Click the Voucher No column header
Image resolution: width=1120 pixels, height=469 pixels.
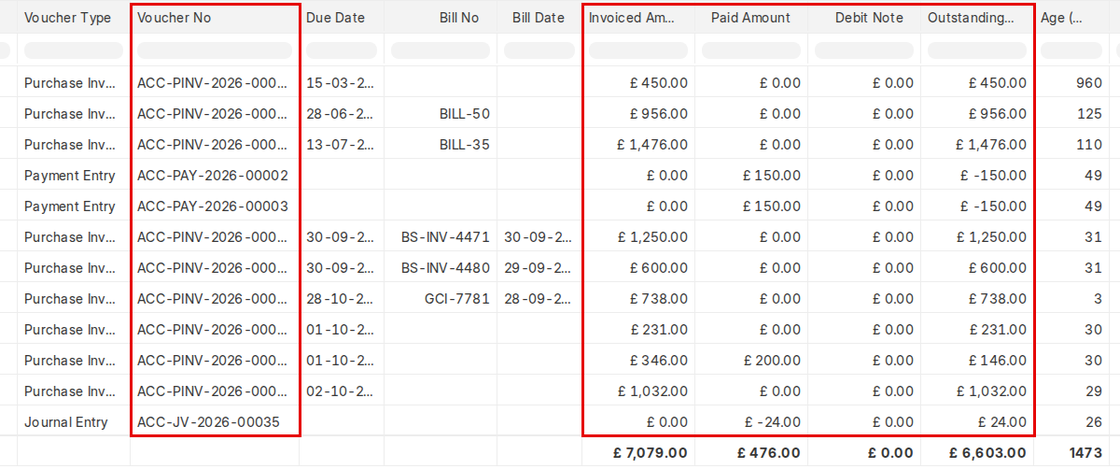pos(215,18)
